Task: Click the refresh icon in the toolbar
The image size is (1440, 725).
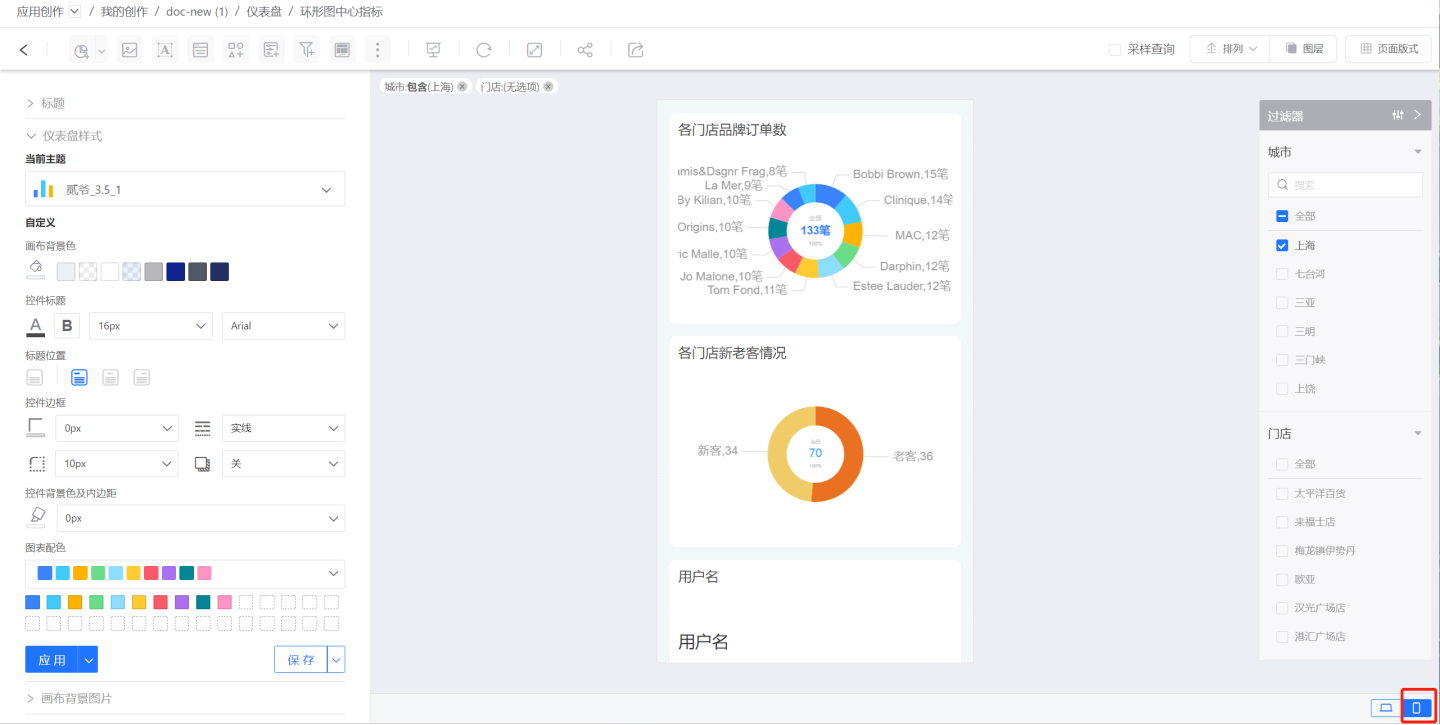Action: pos(484,49)
